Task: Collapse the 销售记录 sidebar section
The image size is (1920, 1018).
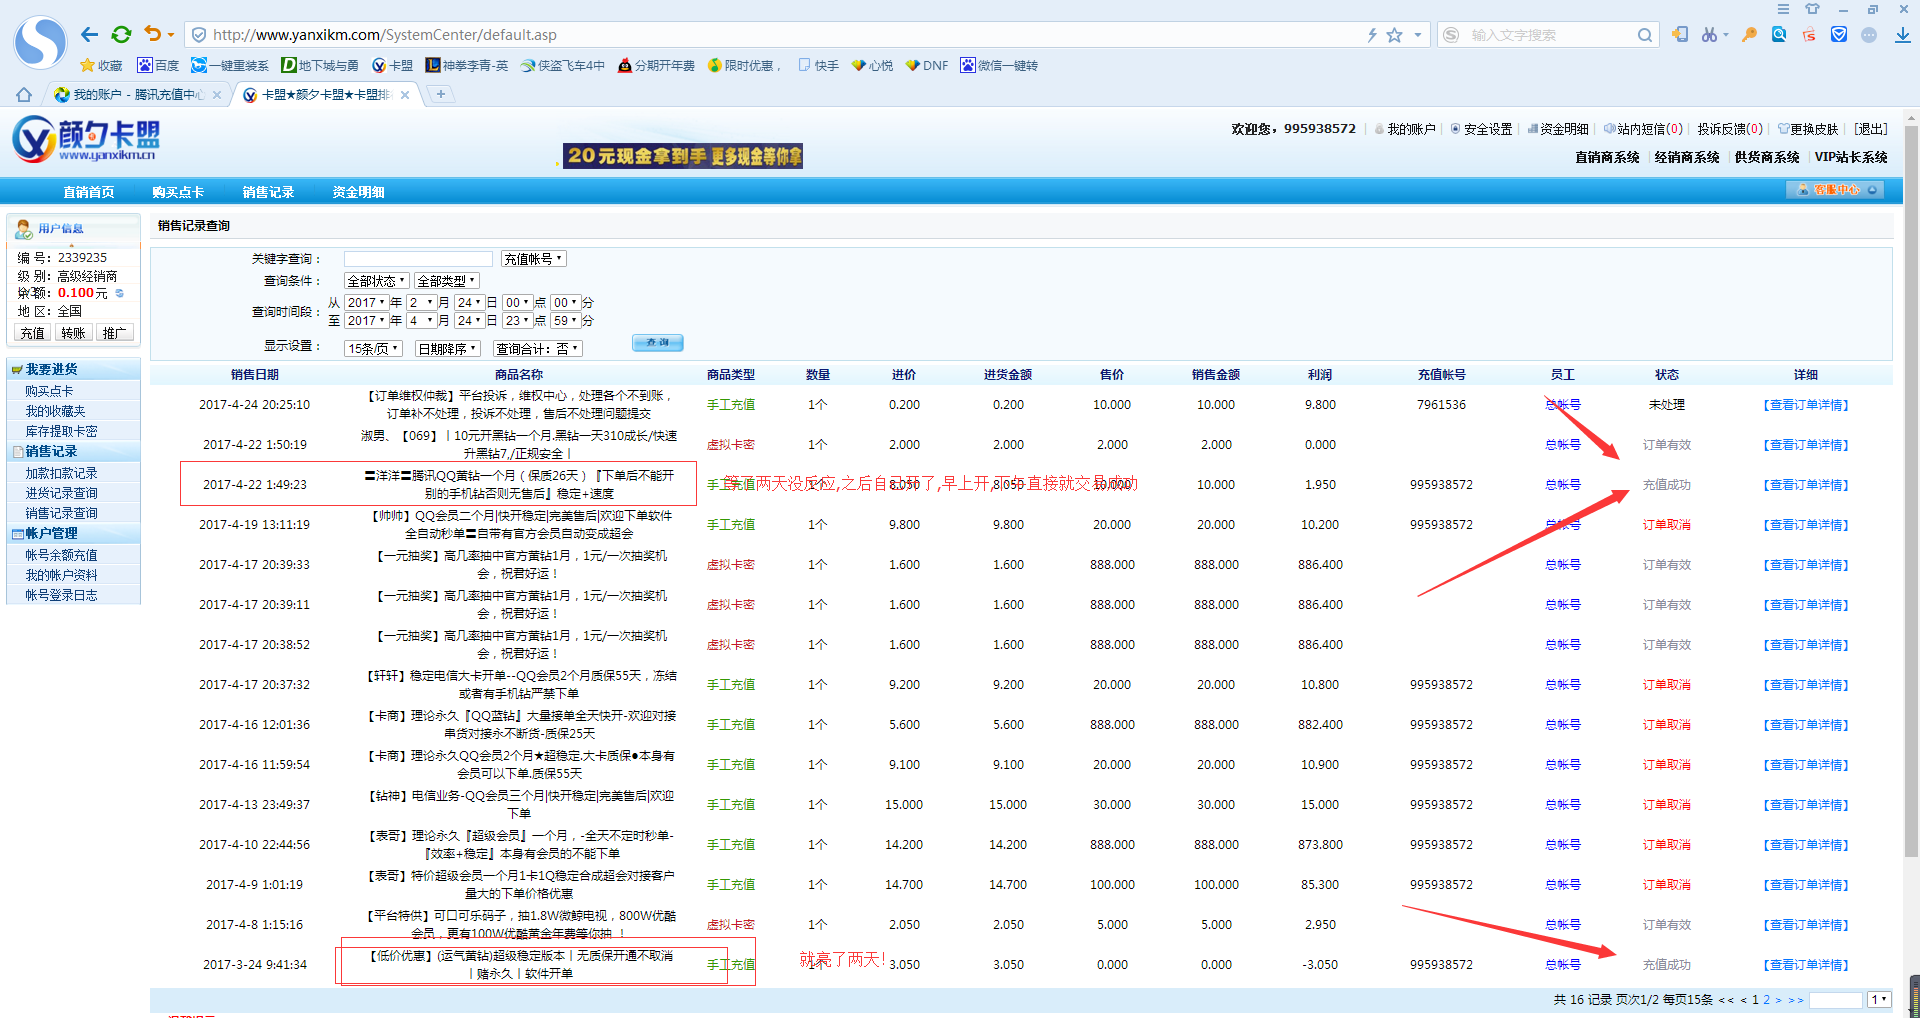Action: point(51,452)
